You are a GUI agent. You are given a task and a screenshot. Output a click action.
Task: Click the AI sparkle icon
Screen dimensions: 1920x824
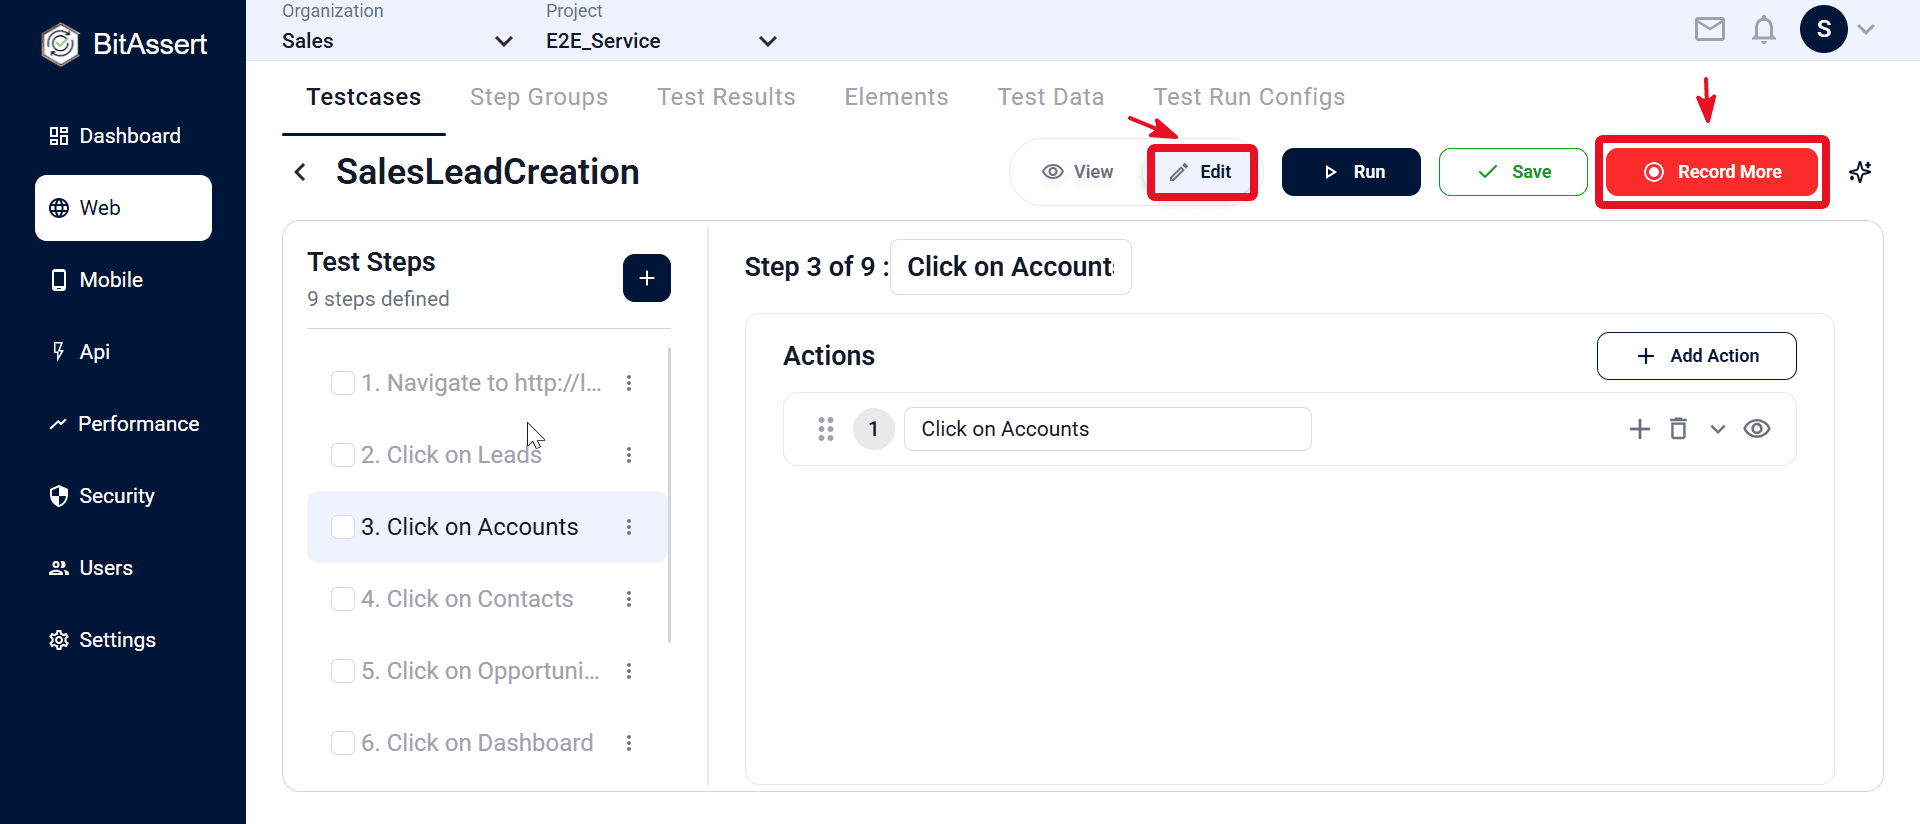pyautogui.click(x=1860, y=172)
